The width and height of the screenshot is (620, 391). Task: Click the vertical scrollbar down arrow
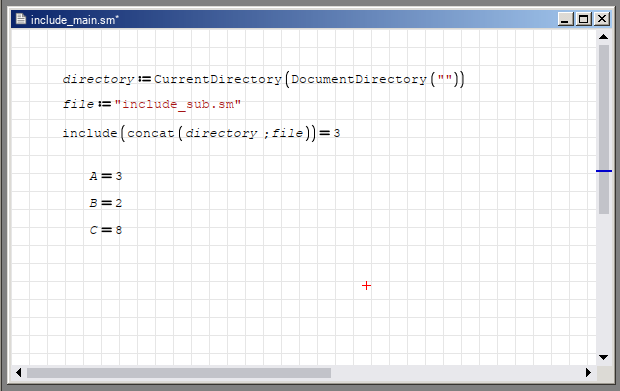click(603, 357)
